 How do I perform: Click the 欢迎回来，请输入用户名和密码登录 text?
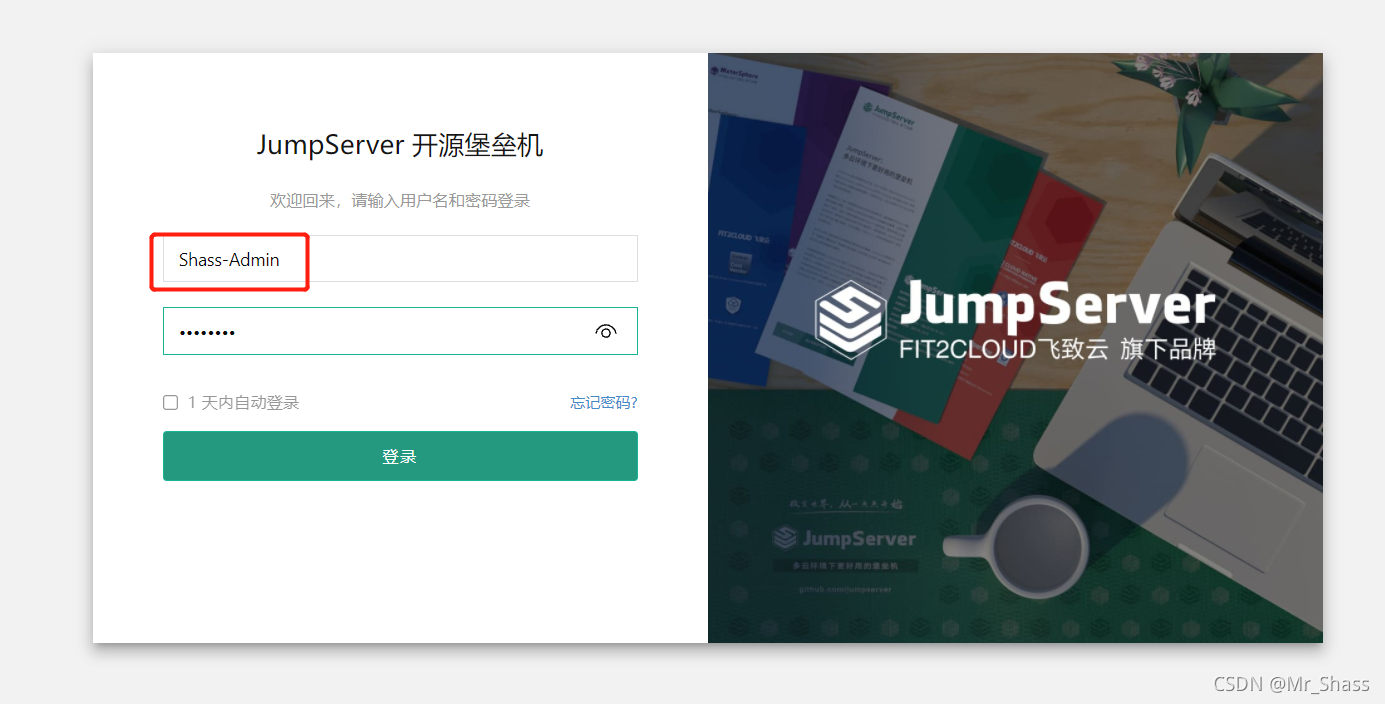(x=400, y=201)
